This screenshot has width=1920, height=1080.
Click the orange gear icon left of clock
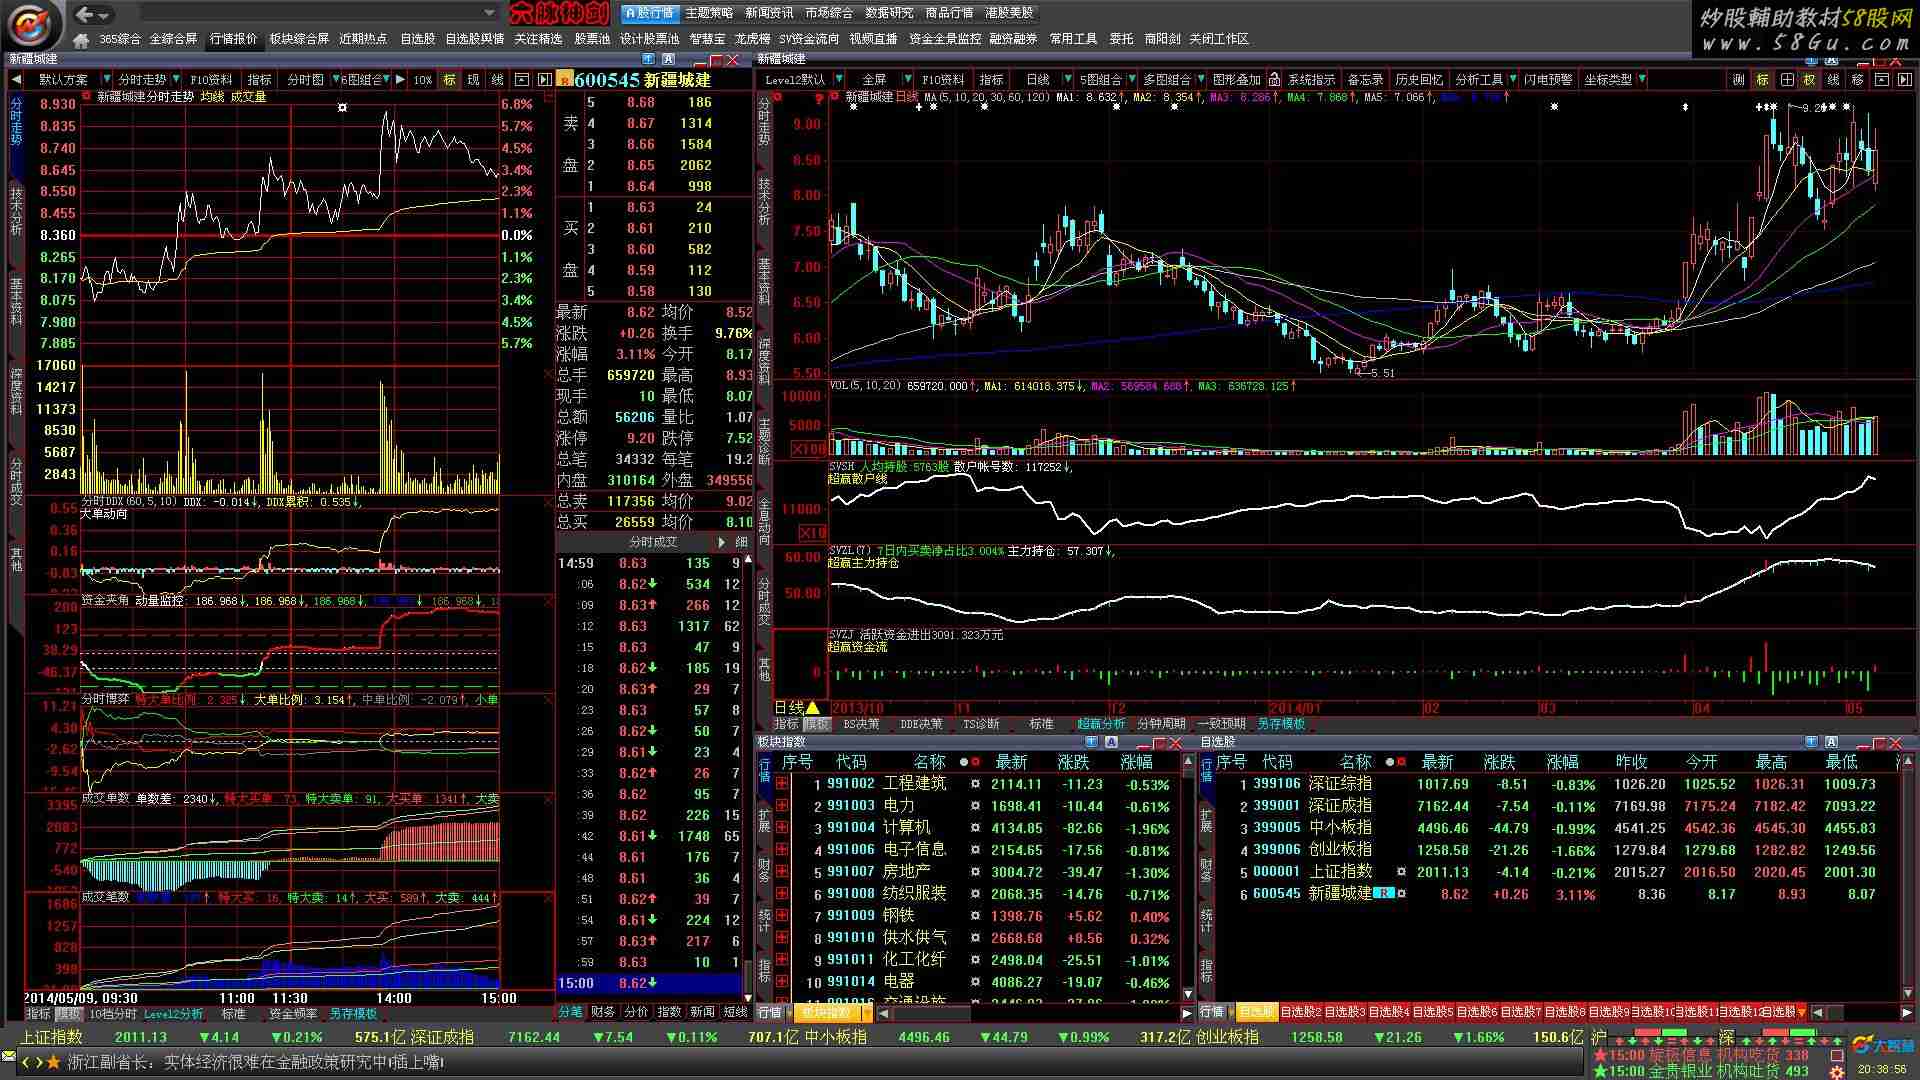click(x=1838, y=1072)
